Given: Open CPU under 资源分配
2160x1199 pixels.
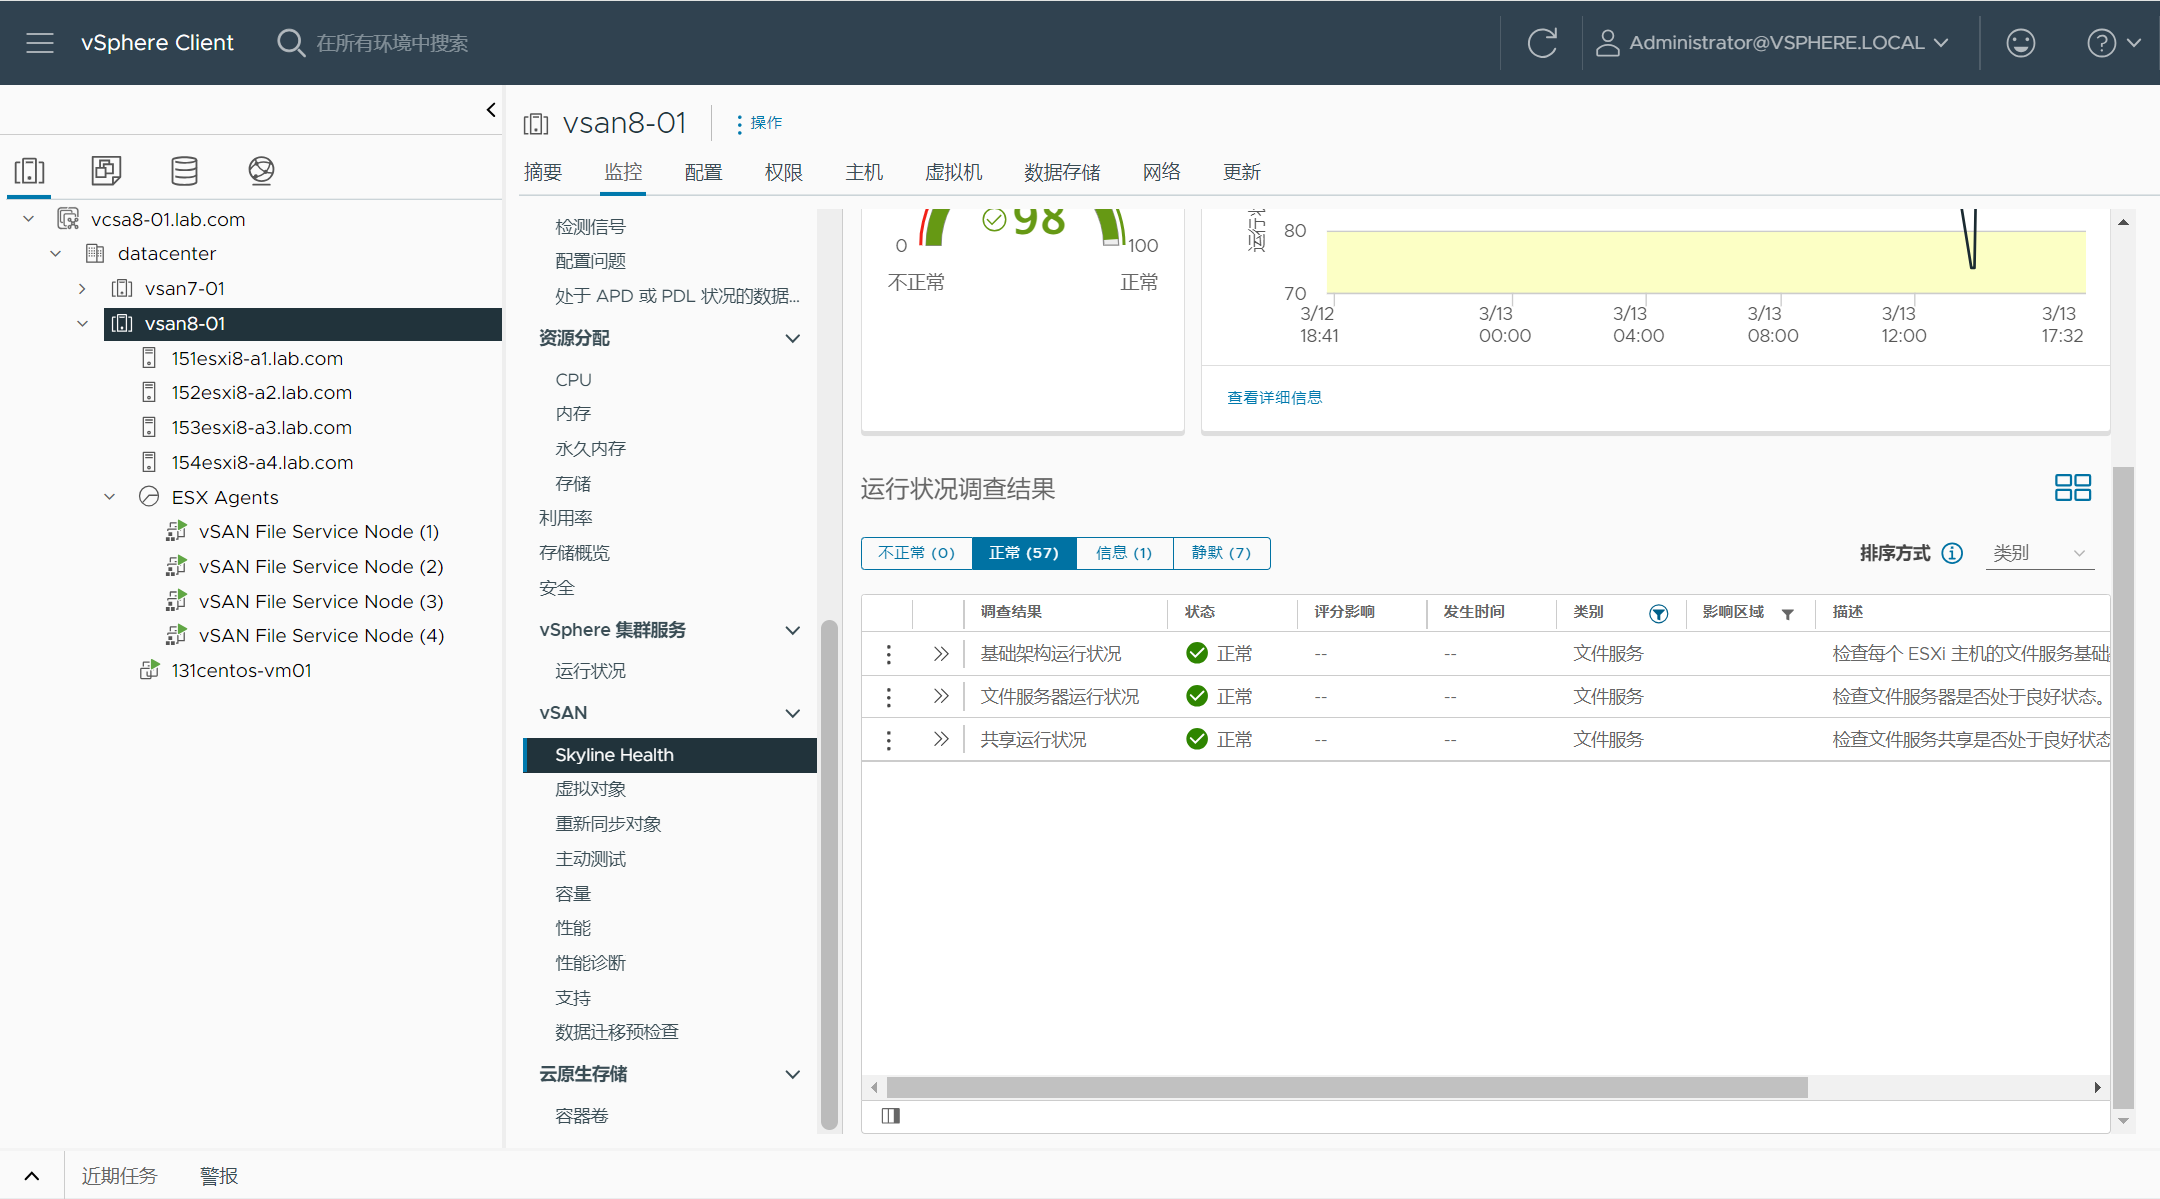Looking at the screenshot, I should 573,380.
